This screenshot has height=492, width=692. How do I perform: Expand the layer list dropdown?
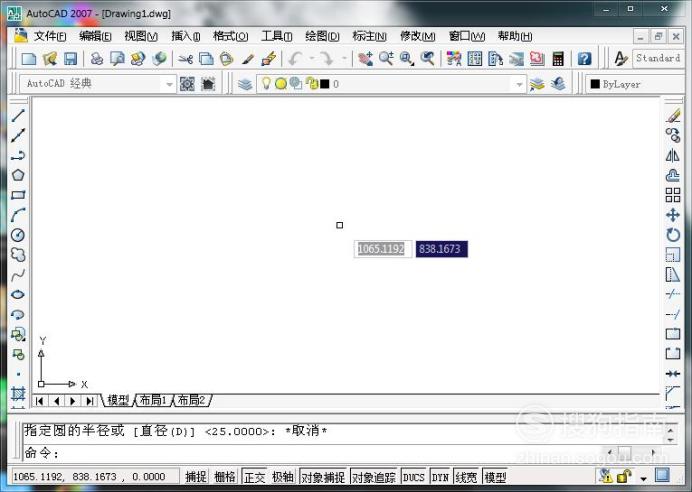(x=519, y=84)
